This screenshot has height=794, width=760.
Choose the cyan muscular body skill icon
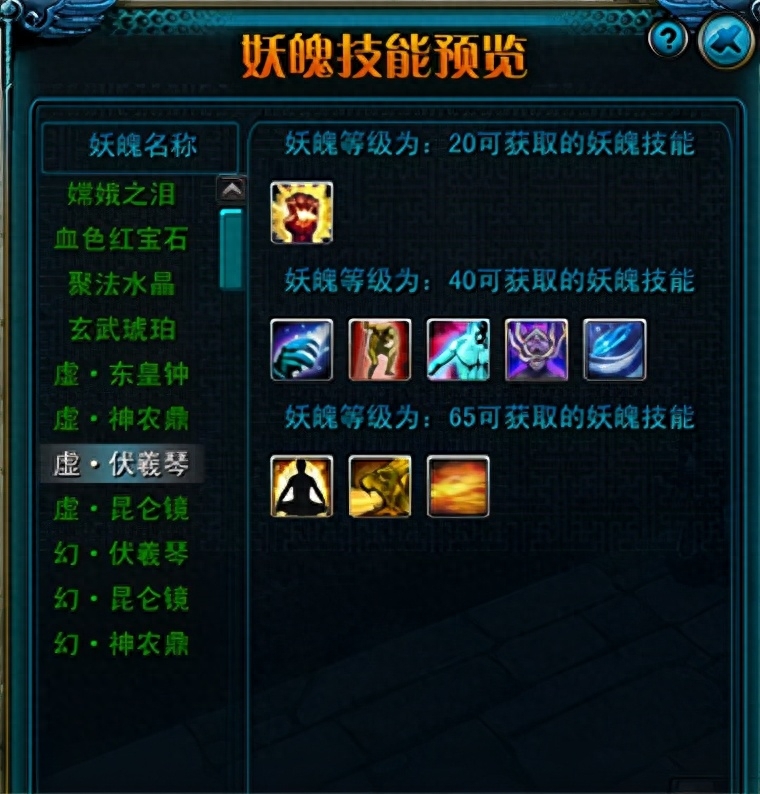click(x=458, y=349)
